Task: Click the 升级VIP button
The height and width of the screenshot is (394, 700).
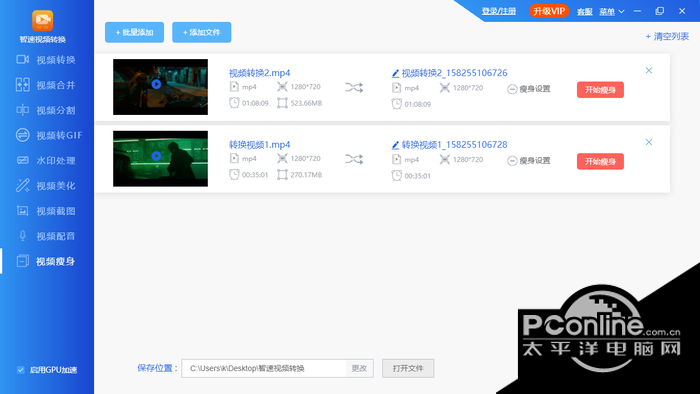Action: point(549,11)
